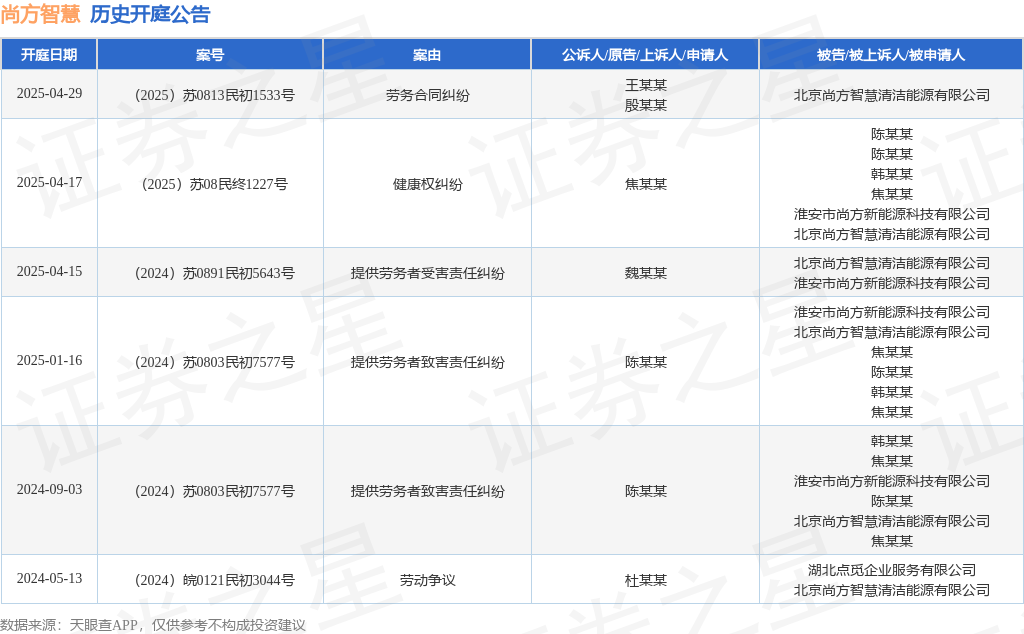
Task: Select the 开庭日期 column header
Action: pyautogui.click(x=49, y=55)
